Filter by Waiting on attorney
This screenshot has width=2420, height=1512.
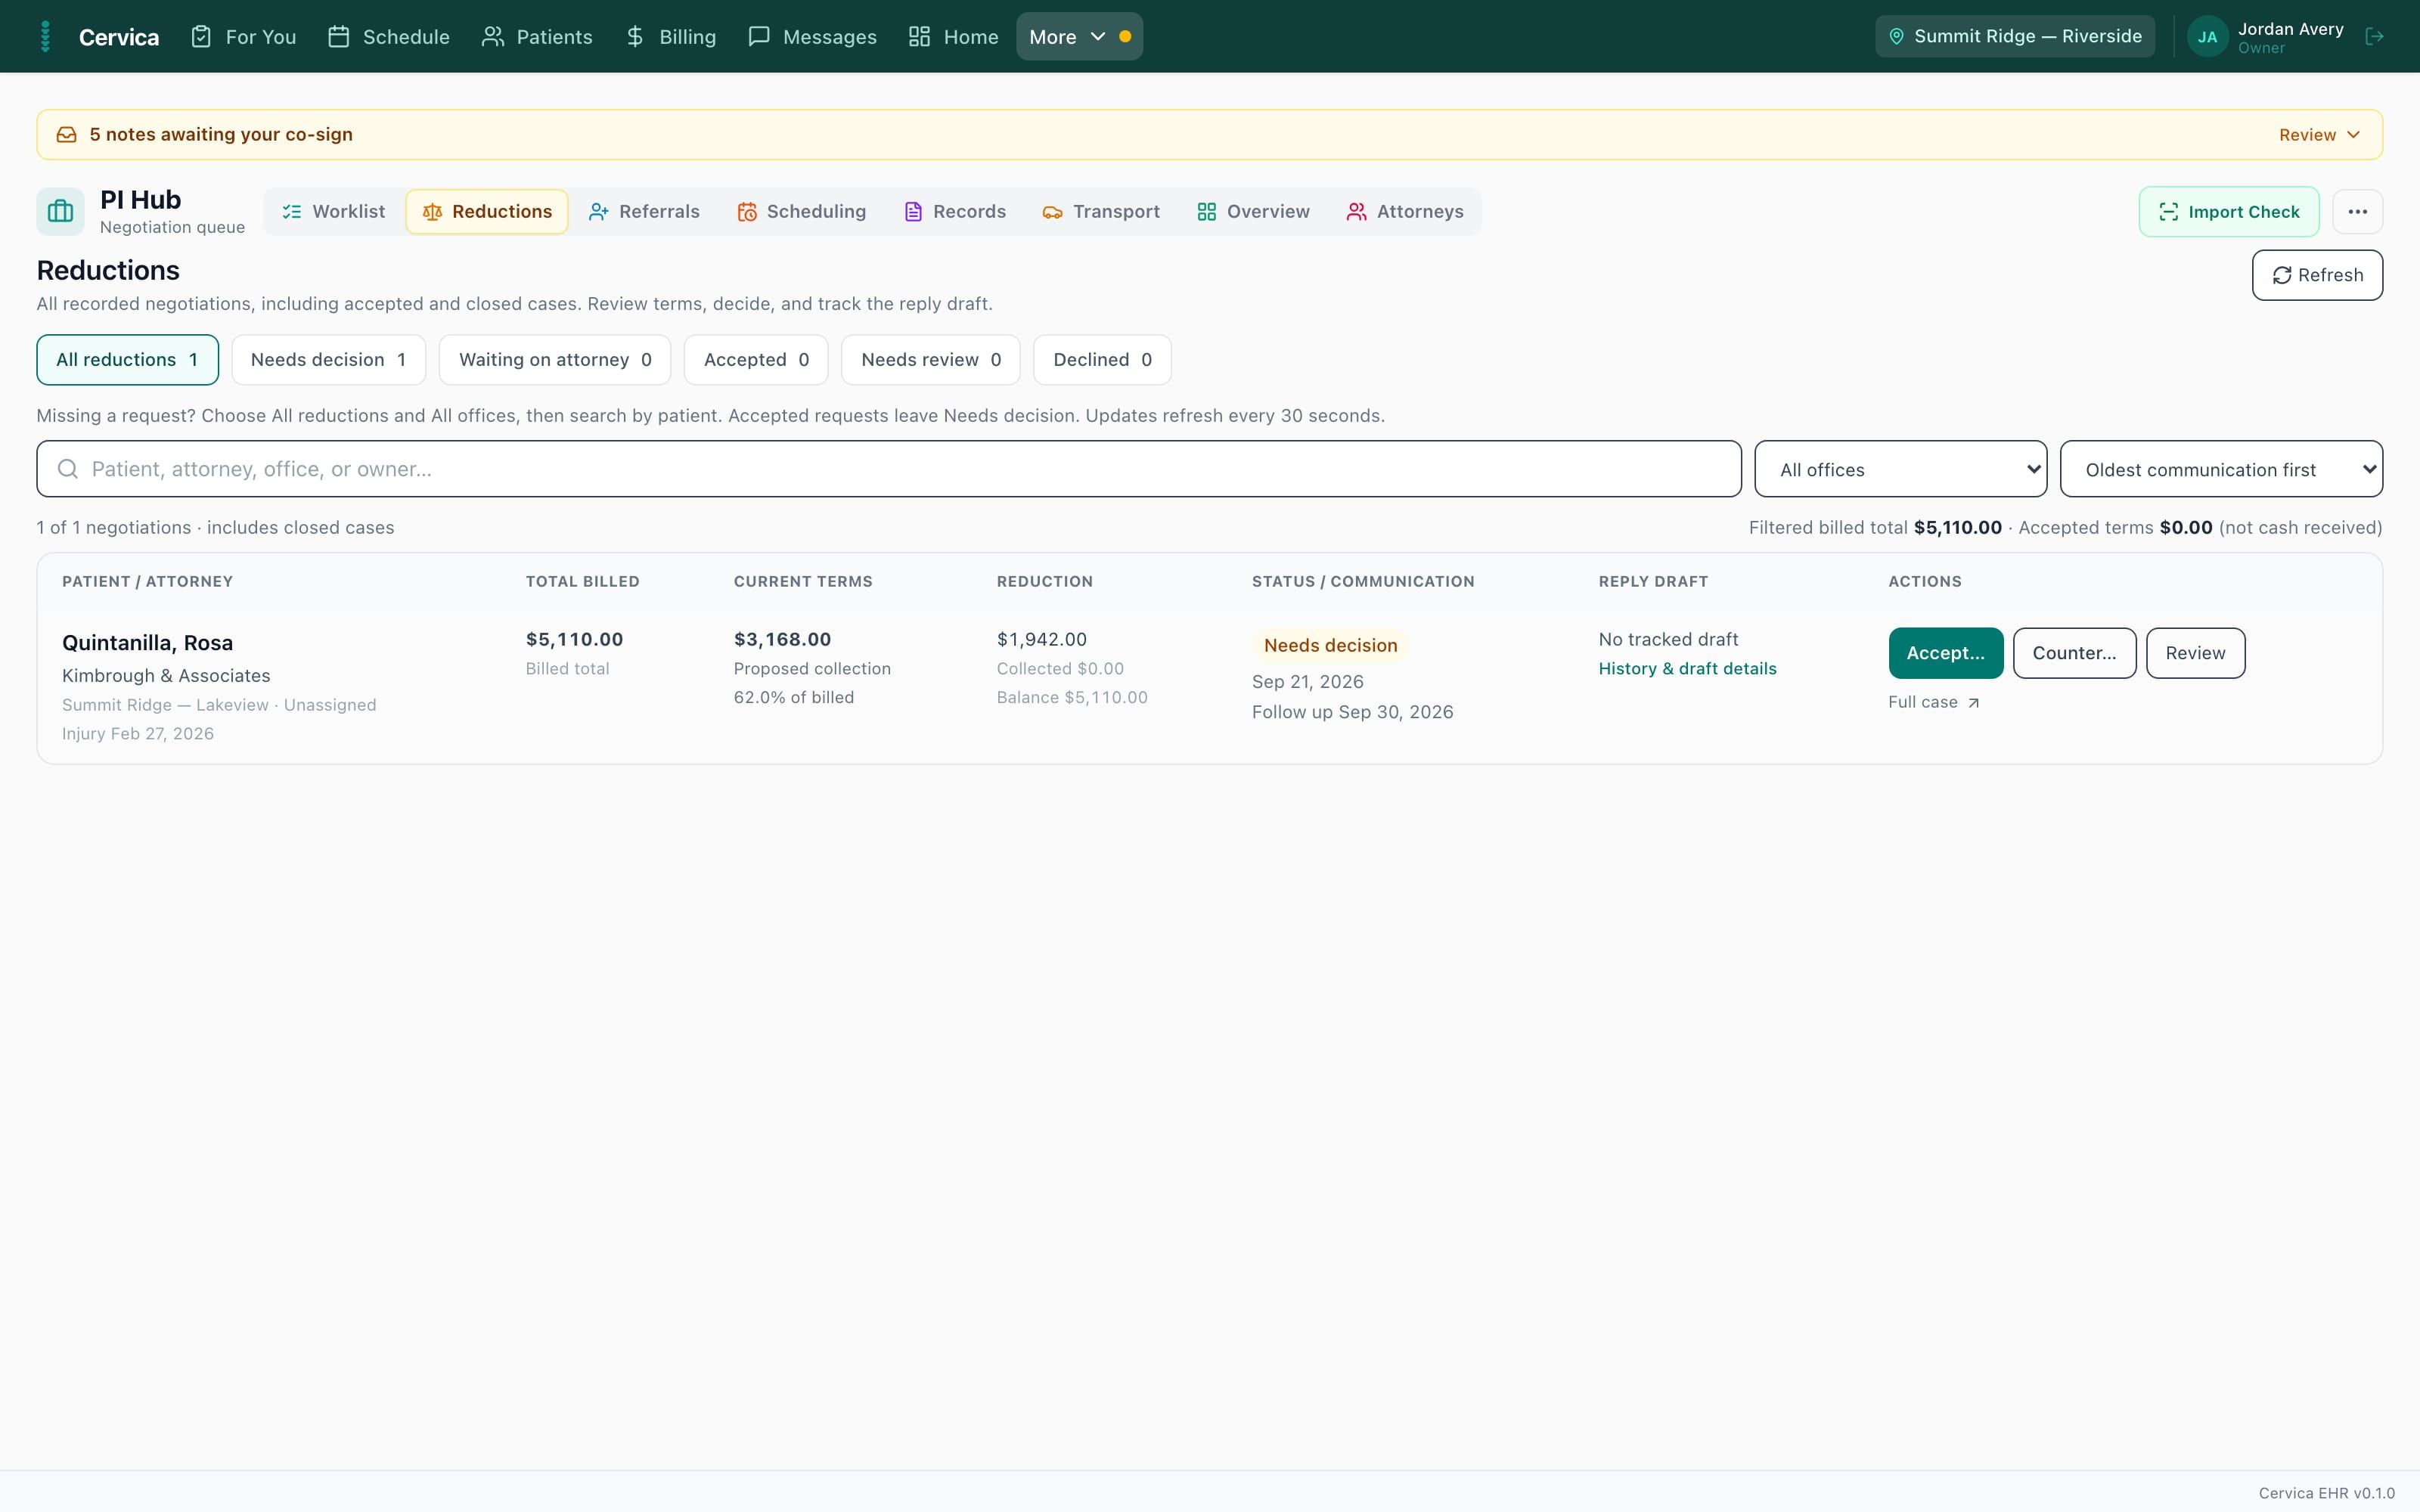click(x=555, y=360)
